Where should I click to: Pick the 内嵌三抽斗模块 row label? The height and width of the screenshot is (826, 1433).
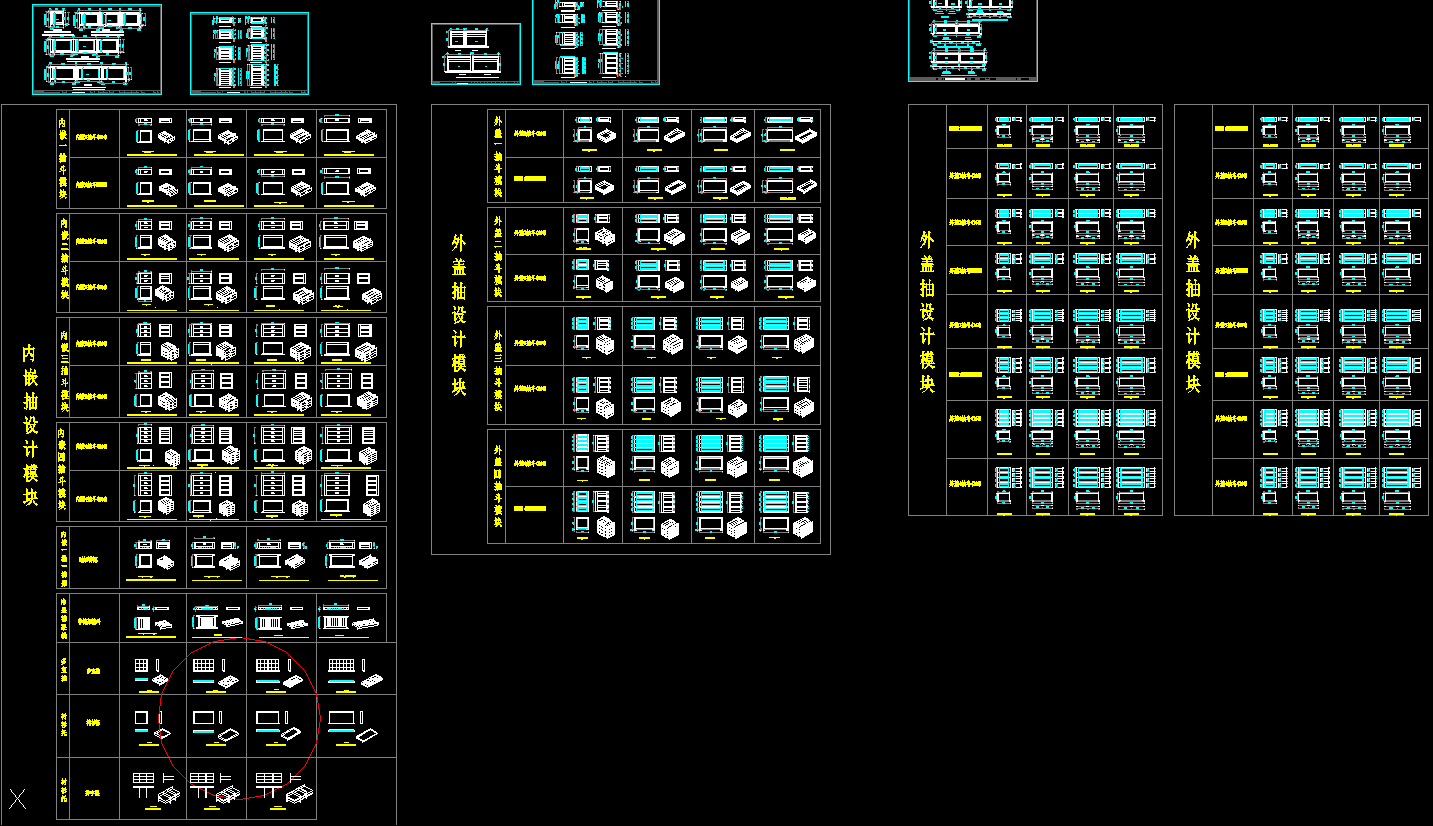(64, 366)
